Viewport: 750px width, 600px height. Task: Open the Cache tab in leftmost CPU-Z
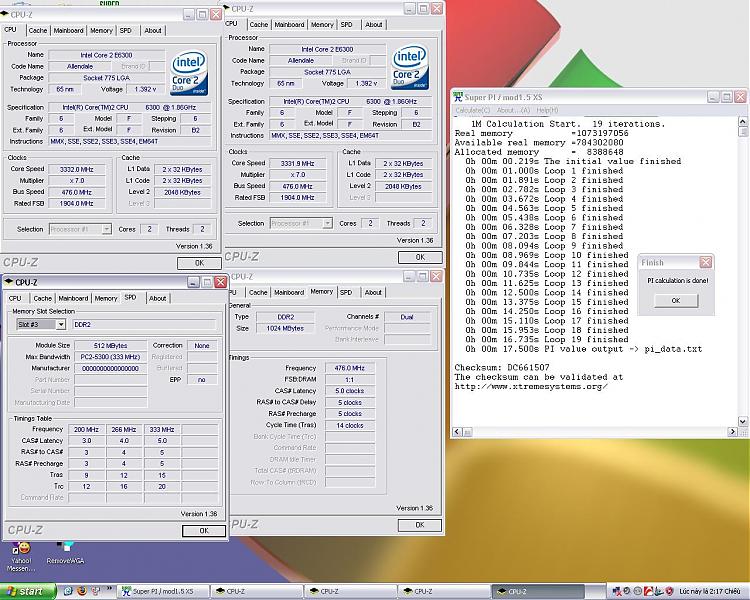[x=38, y=30]
